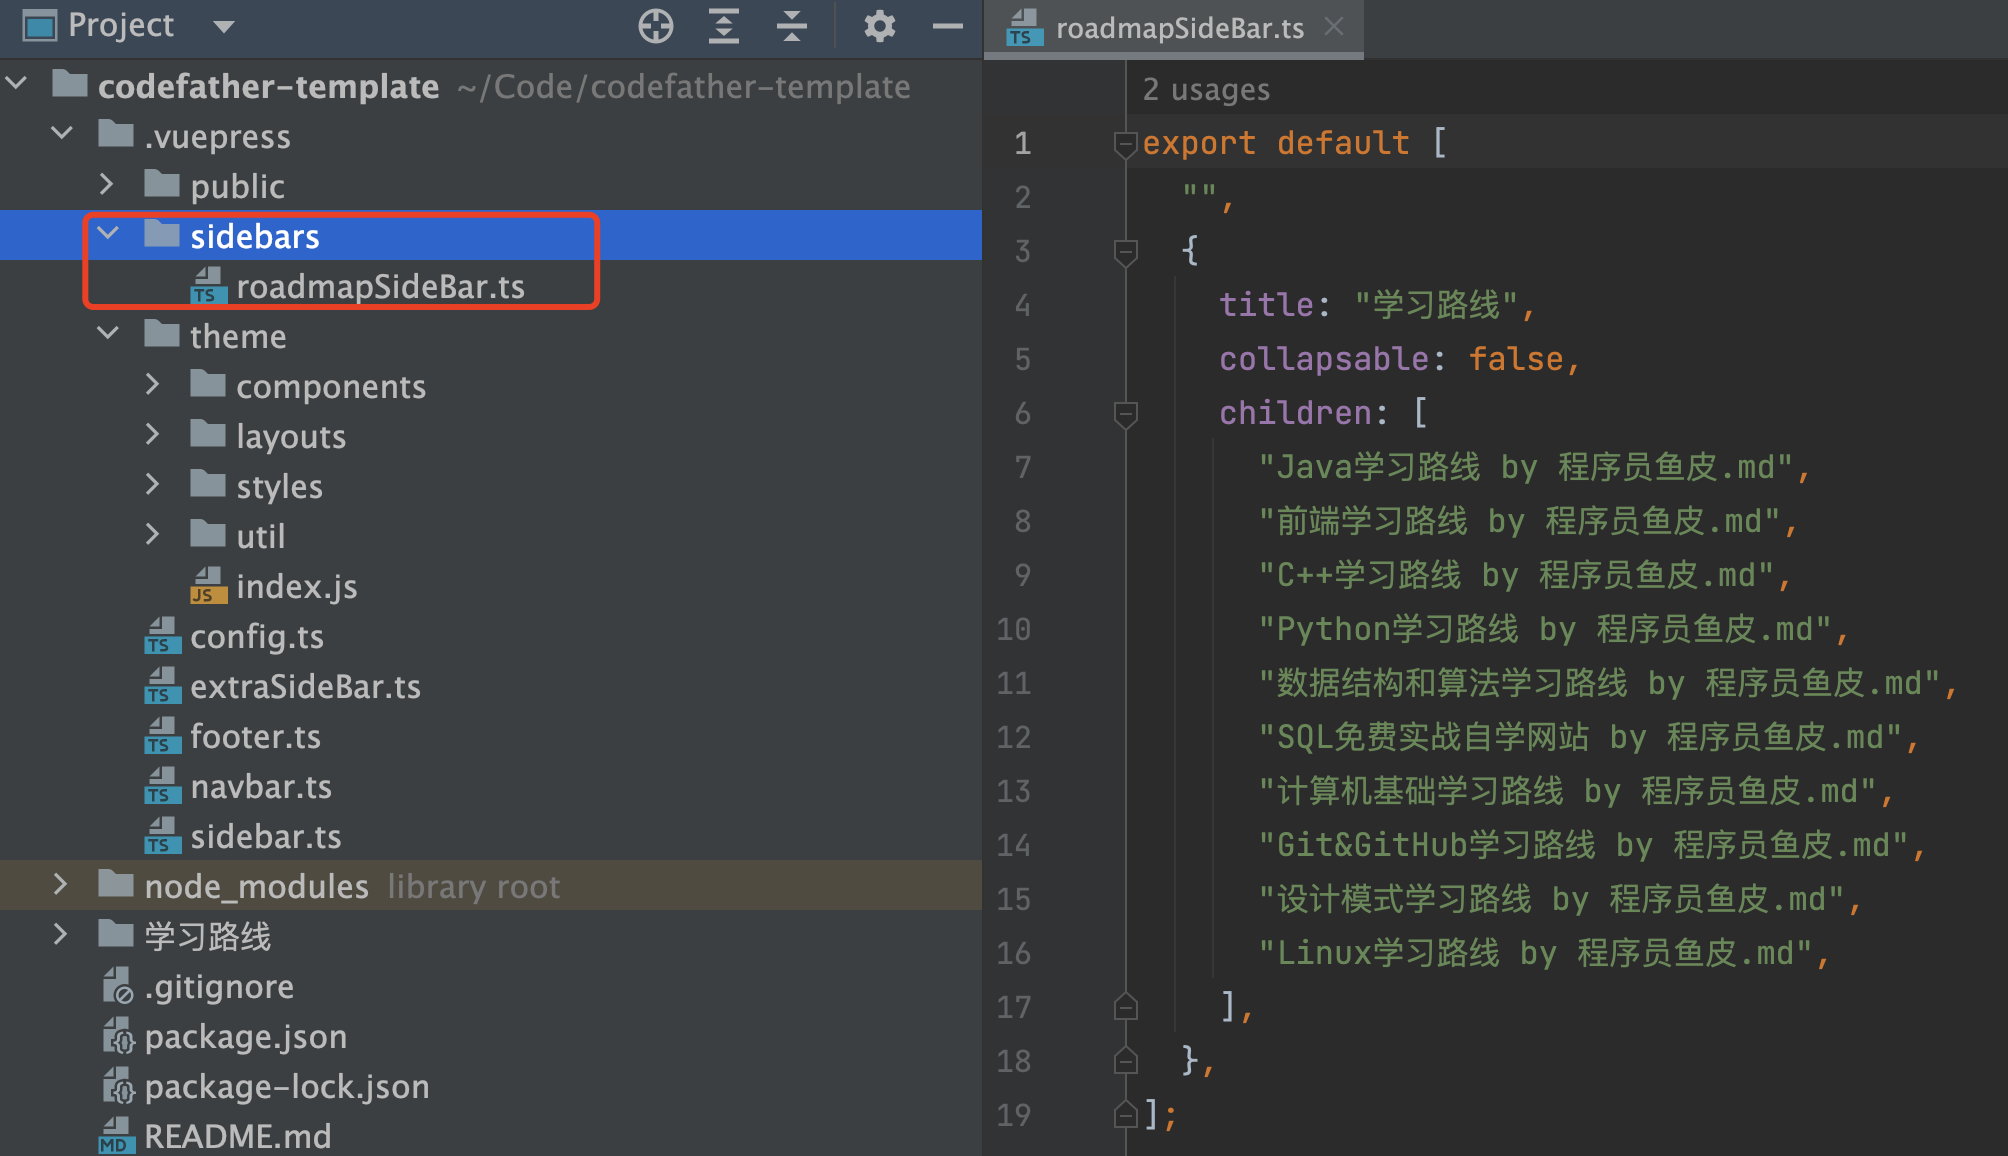Close the roadmapSideBar.ts tab
This screenshot has width=2008, height=1156.
[x=1334, y=27]
